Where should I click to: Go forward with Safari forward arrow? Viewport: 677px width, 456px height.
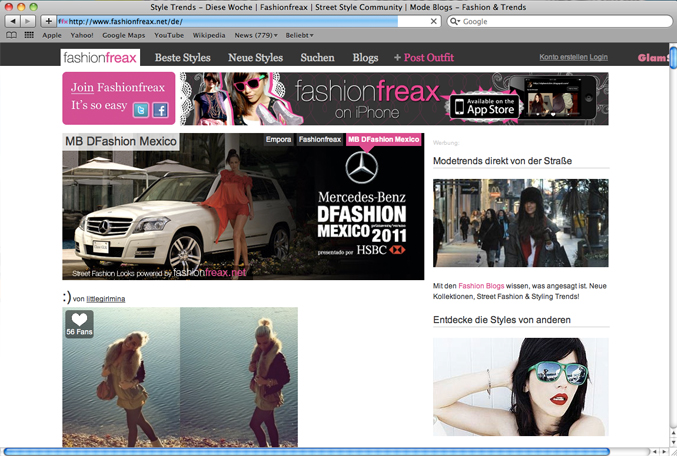(x=28, y=21)
